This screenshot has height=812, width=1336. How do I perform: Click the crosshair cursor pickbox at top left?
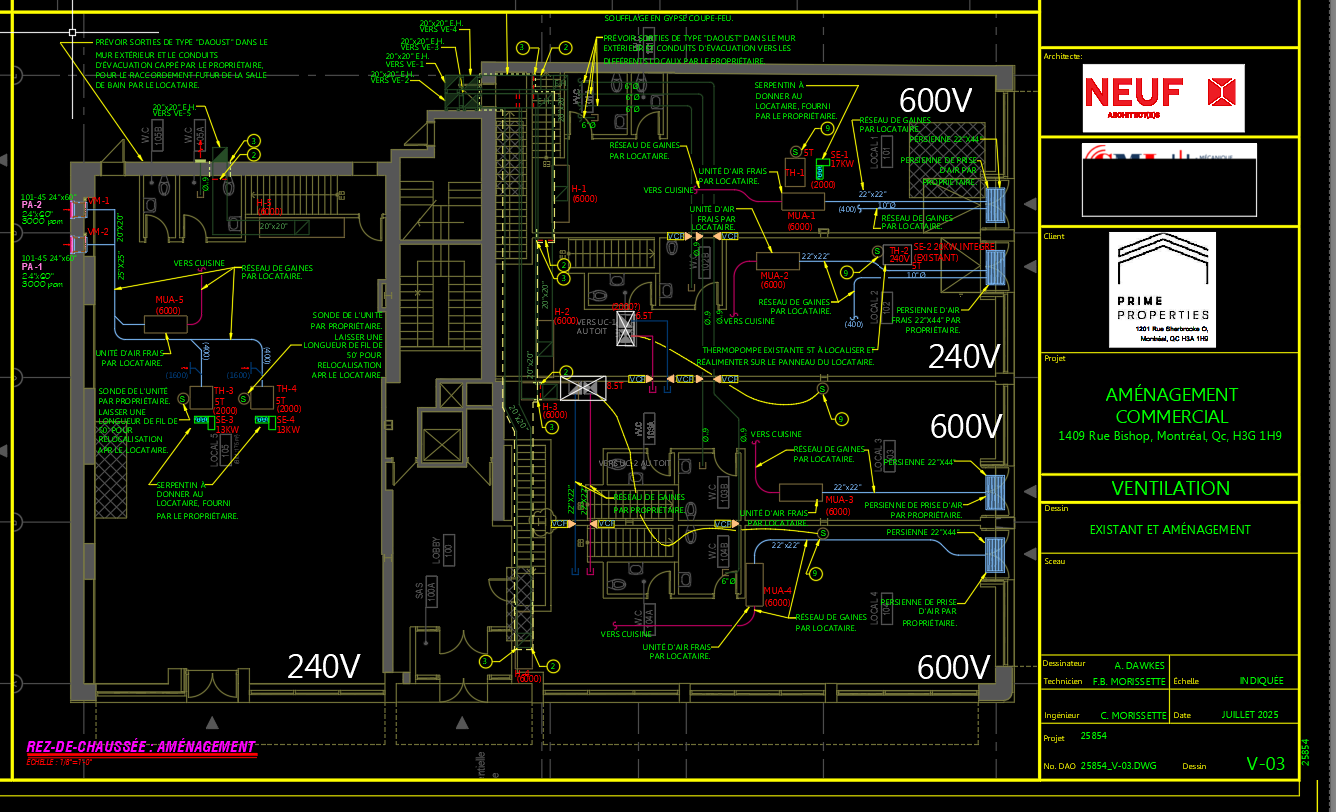pos(72,33)
